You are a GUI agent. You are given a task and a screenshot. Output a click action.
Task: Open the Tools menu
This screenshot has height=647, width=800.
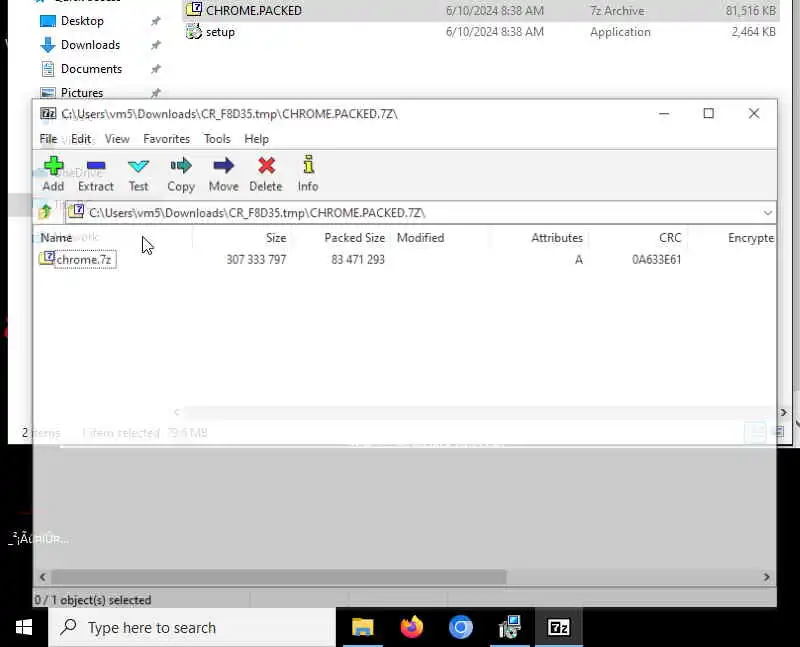click(217, 139)
